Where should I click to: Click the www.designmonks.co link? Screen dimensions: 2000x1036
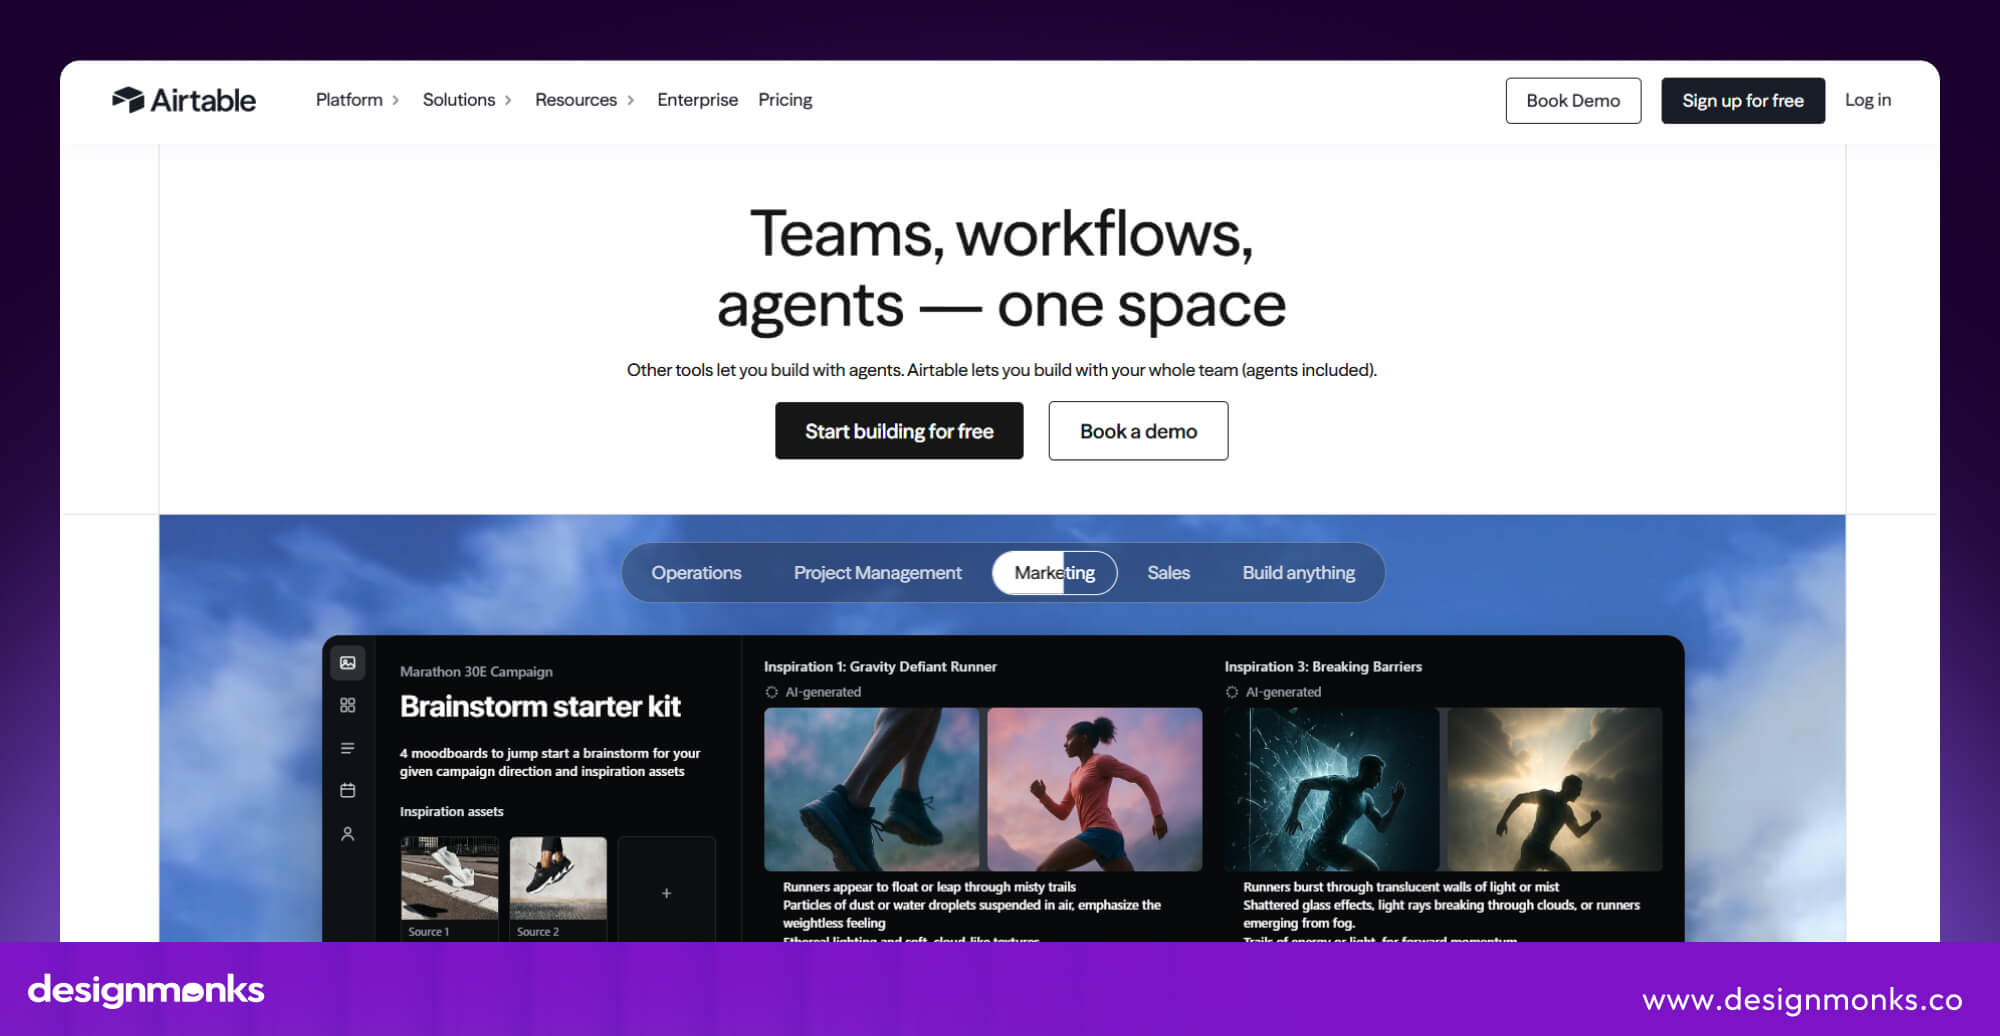1802,999
